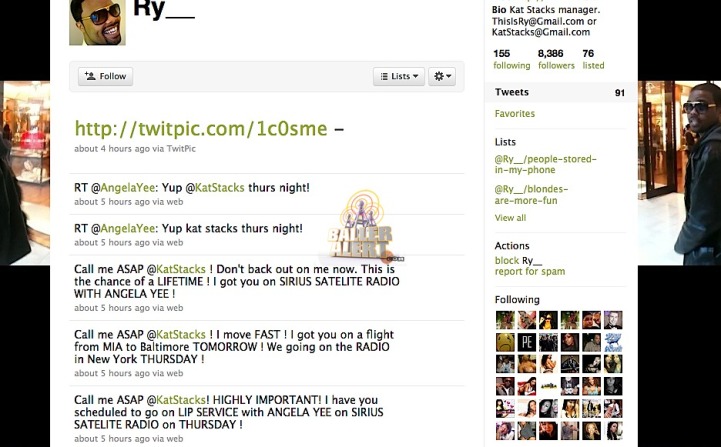Image resolution: width=721 pixels, height=447 pixels.
Task: Click the yellow sad-face avatar in Following
Action: (x=505, y=342)
